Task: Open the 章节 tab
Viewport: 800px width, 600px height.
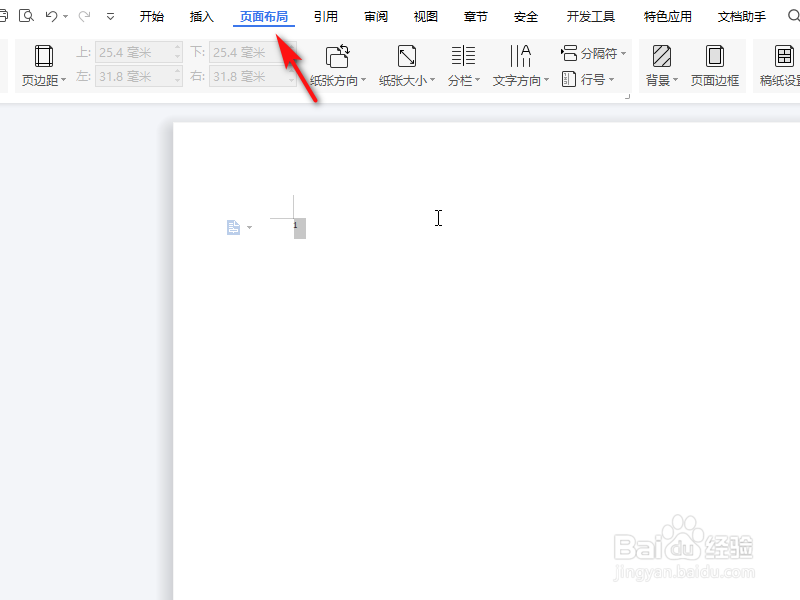Action: pyautogui.click(x=476, y=17)
